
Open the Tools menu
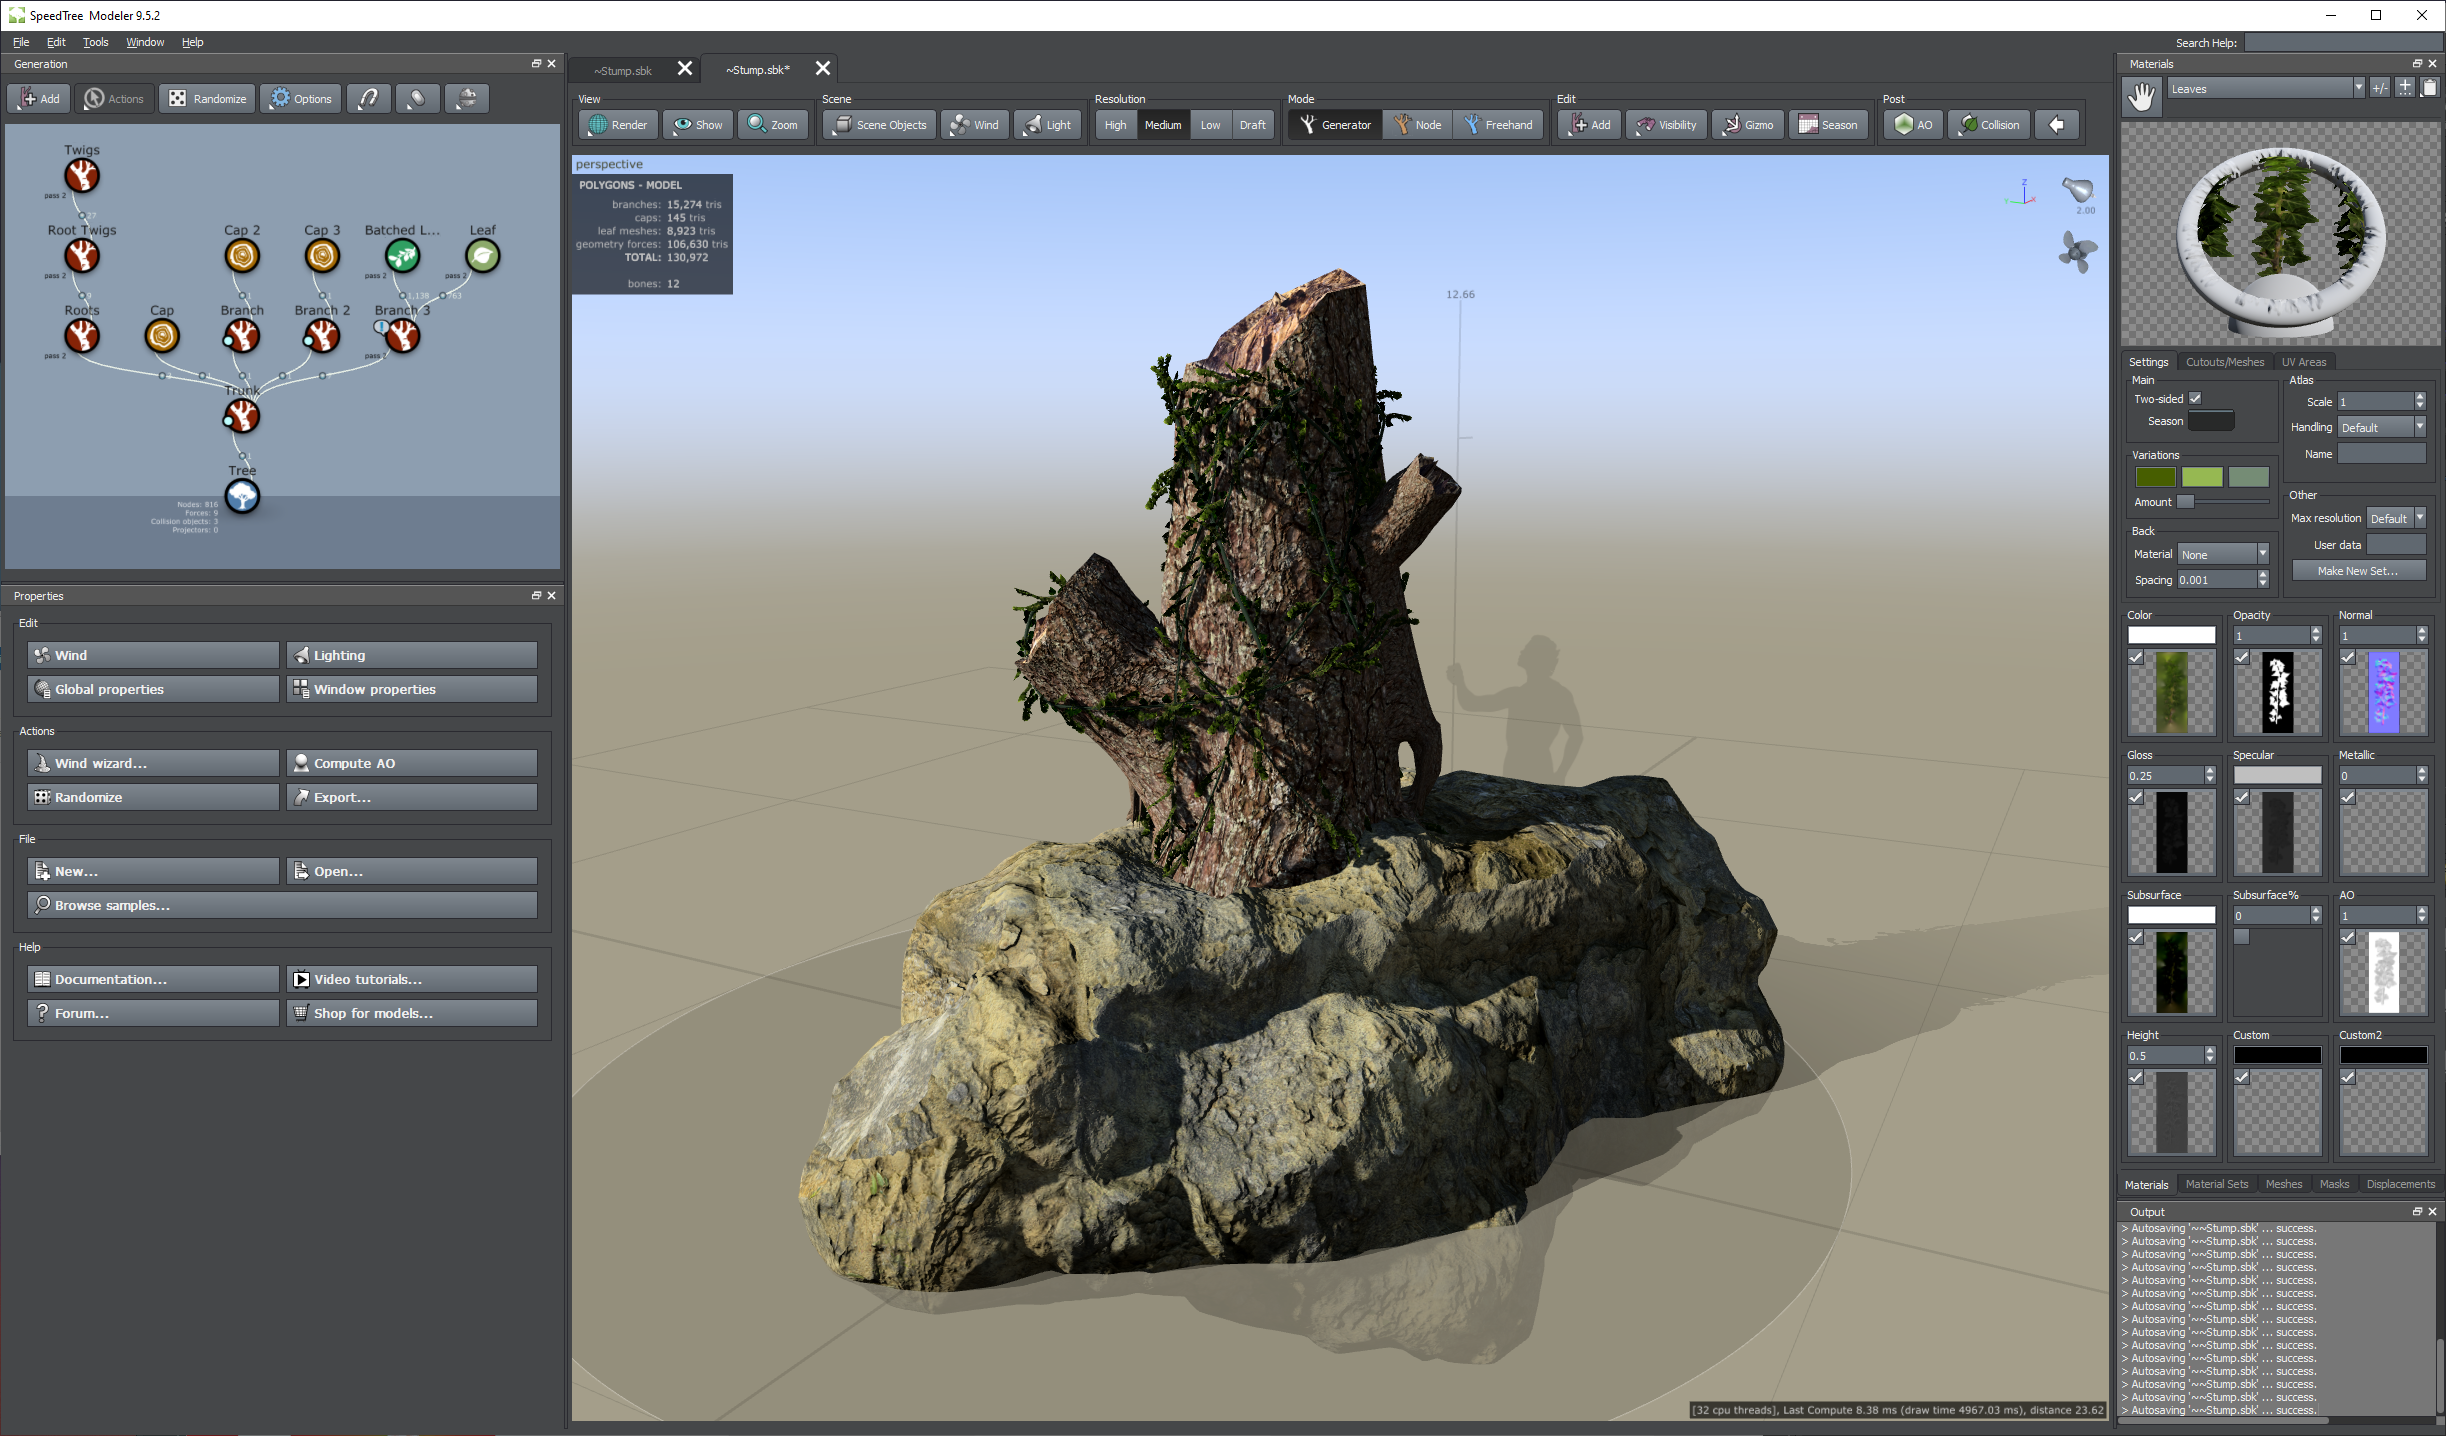(x=95, y=42)
